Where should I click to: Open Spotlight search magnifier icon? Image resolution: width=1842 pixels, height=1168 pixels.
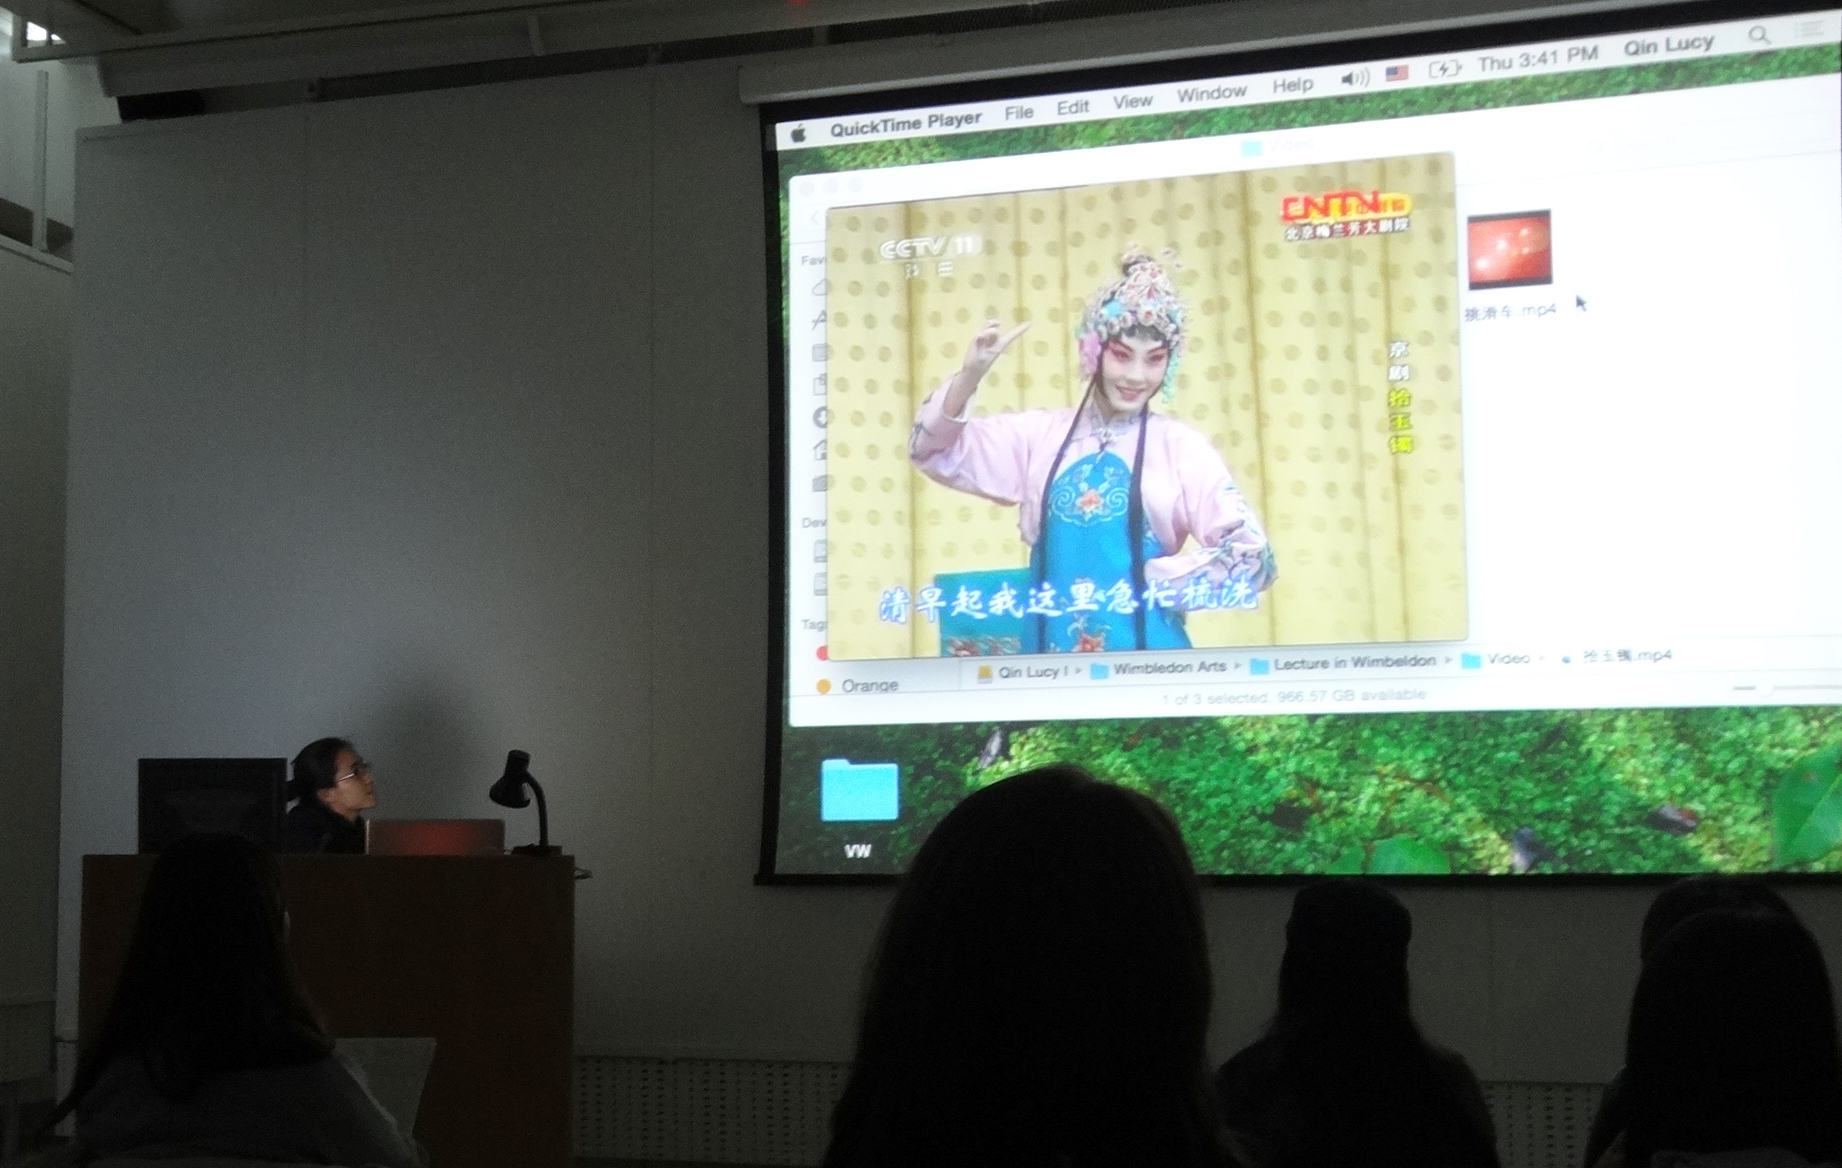pyautogui.click(x=1758, y=35)
